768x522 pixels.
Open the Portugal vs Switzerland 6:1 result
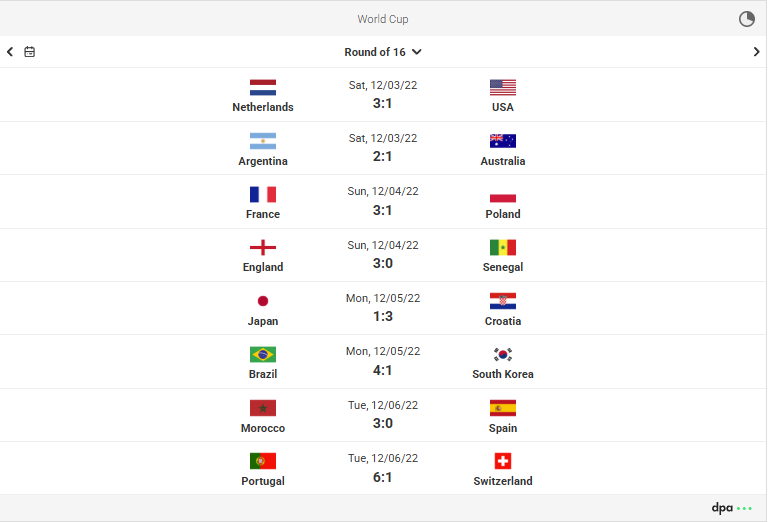(383, 477)
